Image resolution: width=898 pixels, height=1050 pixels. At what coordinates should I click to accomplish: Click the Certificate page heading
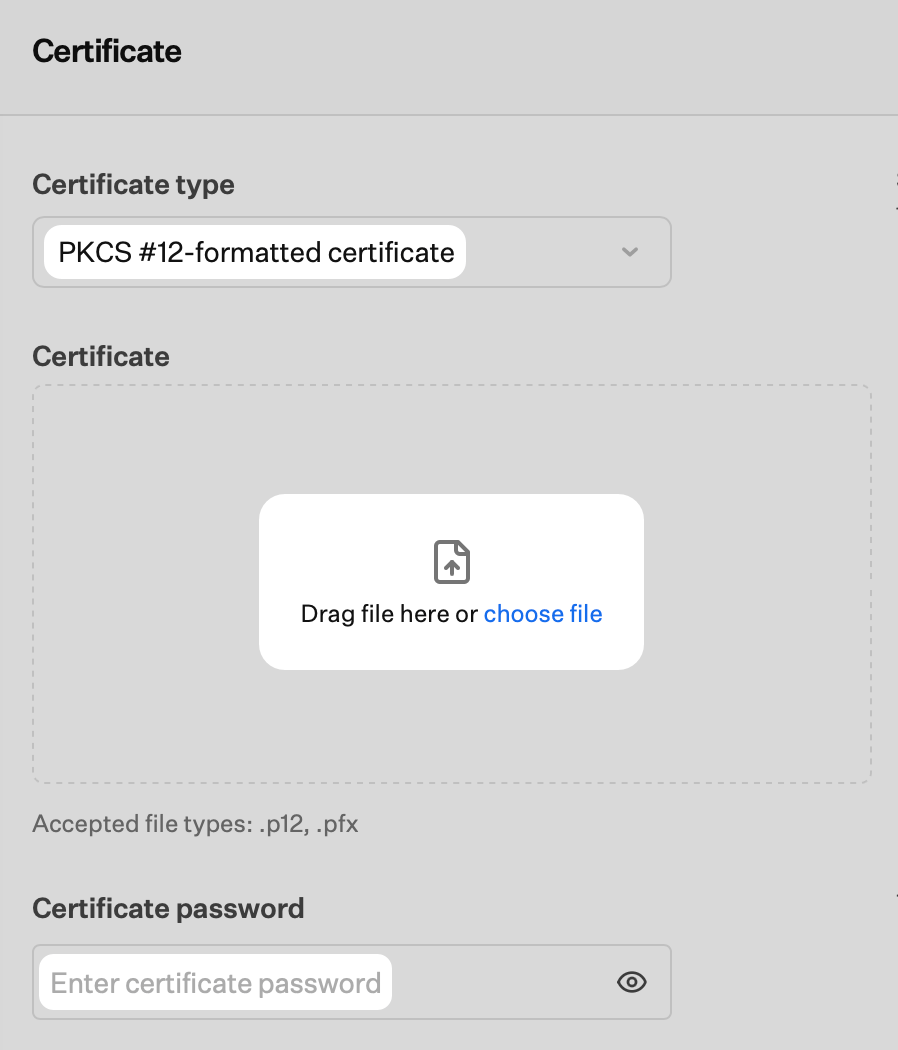click(107, 52)
